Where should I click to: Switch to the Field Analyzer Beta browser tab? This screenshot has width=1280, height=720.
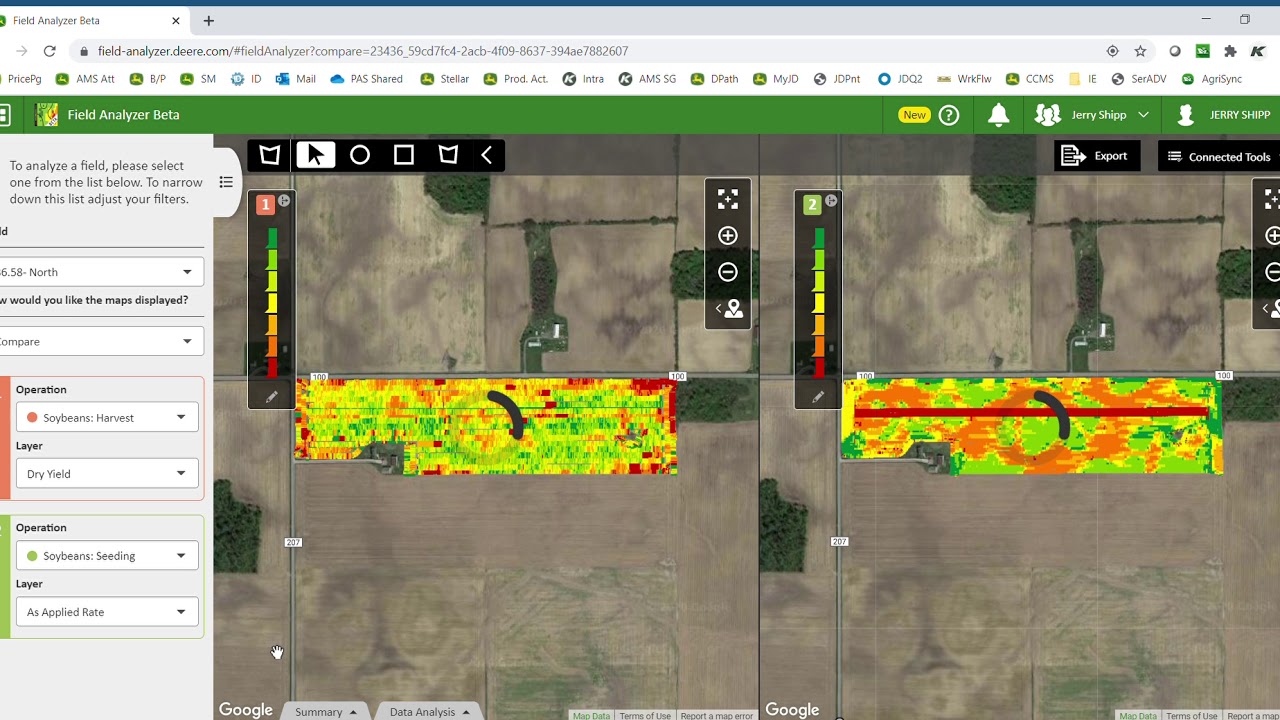92,20
